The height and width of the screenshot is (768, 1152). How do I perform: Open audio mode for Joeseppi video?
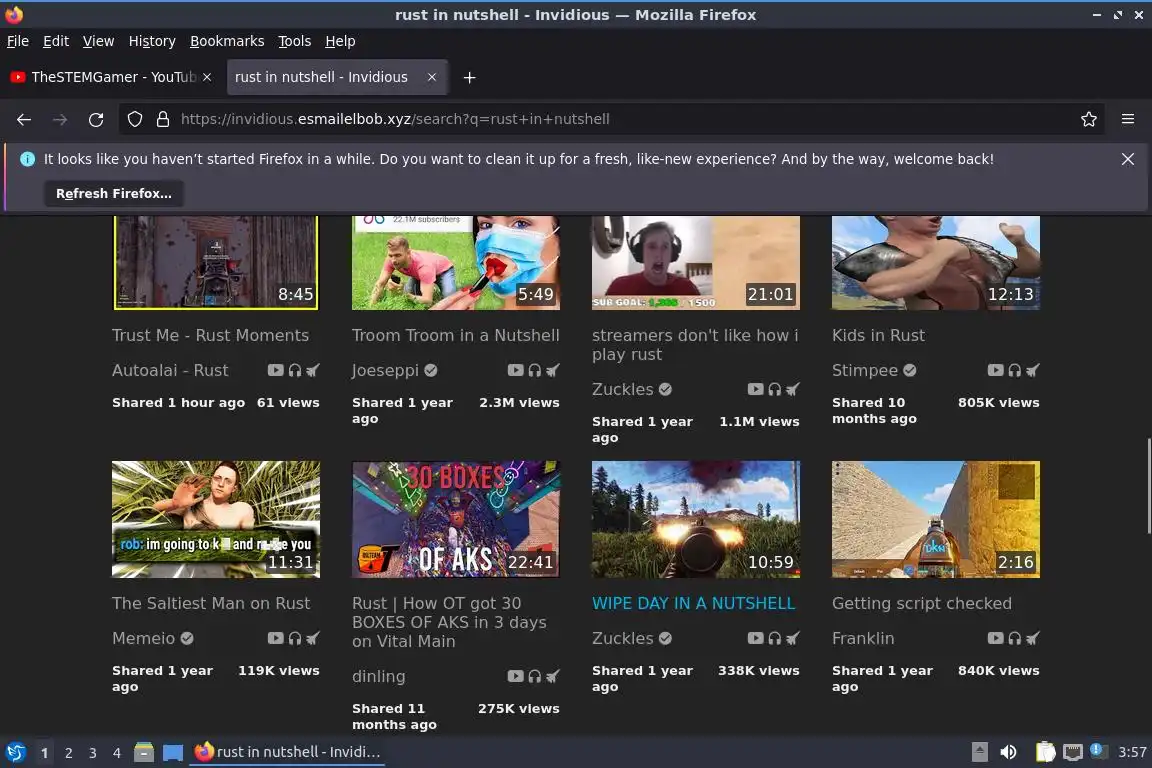pyautogui.click(x=535, y=370)
